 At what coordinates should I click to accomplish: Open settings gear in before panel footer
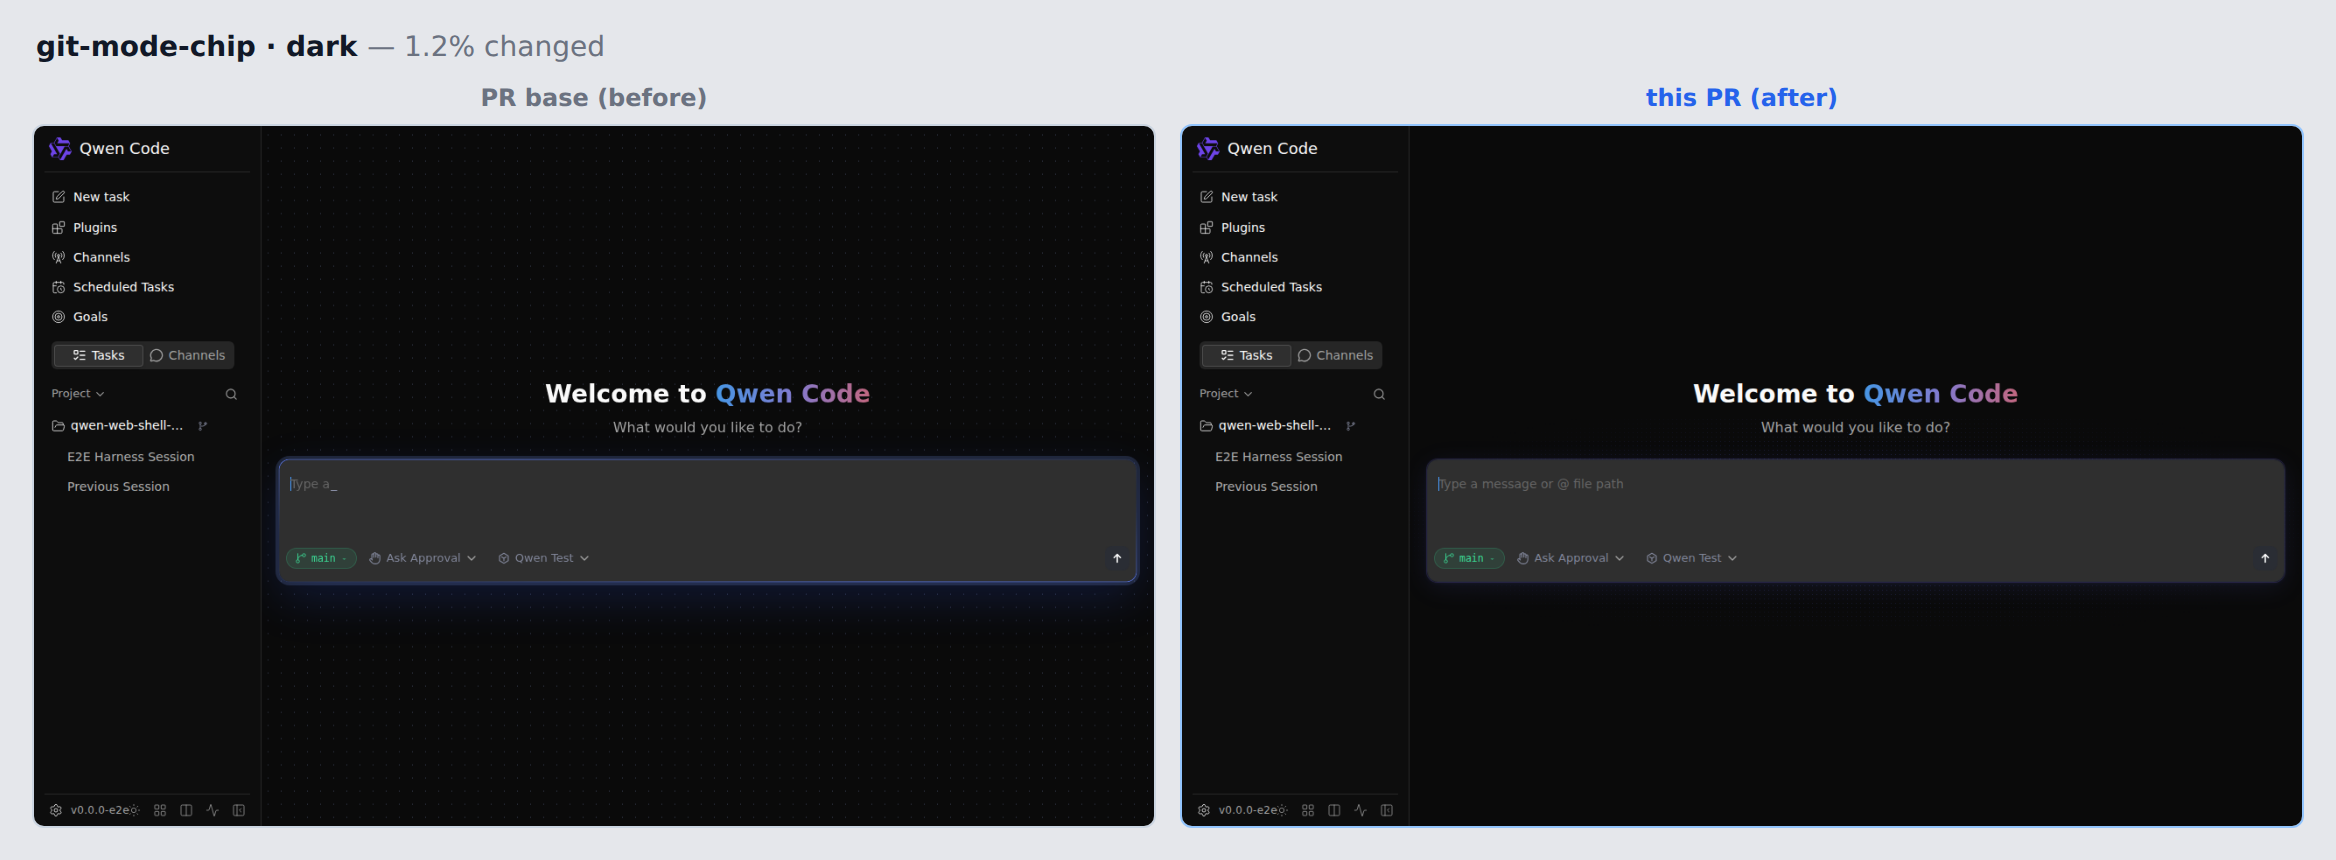point(56,810)
